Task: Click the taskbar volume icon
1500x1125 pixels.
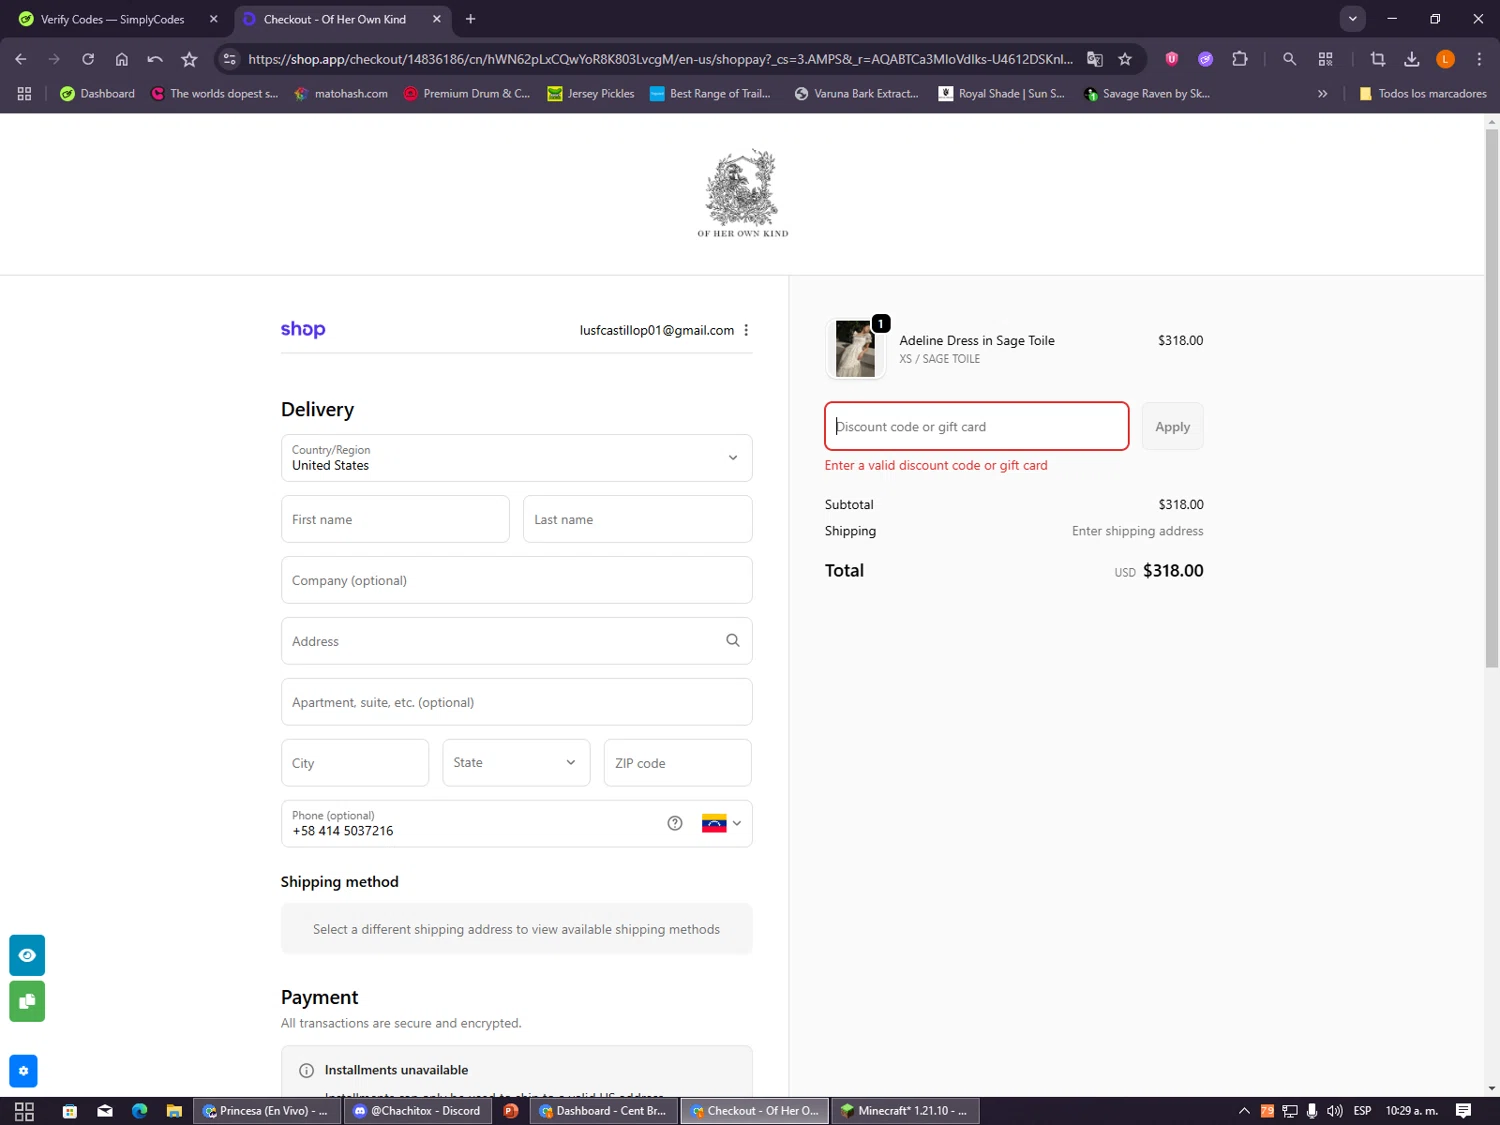Action: (1334, 1111)
